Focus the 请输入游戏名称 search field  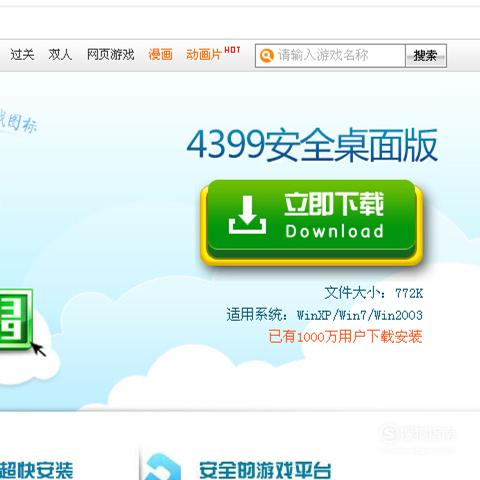[x=330, y=56]
